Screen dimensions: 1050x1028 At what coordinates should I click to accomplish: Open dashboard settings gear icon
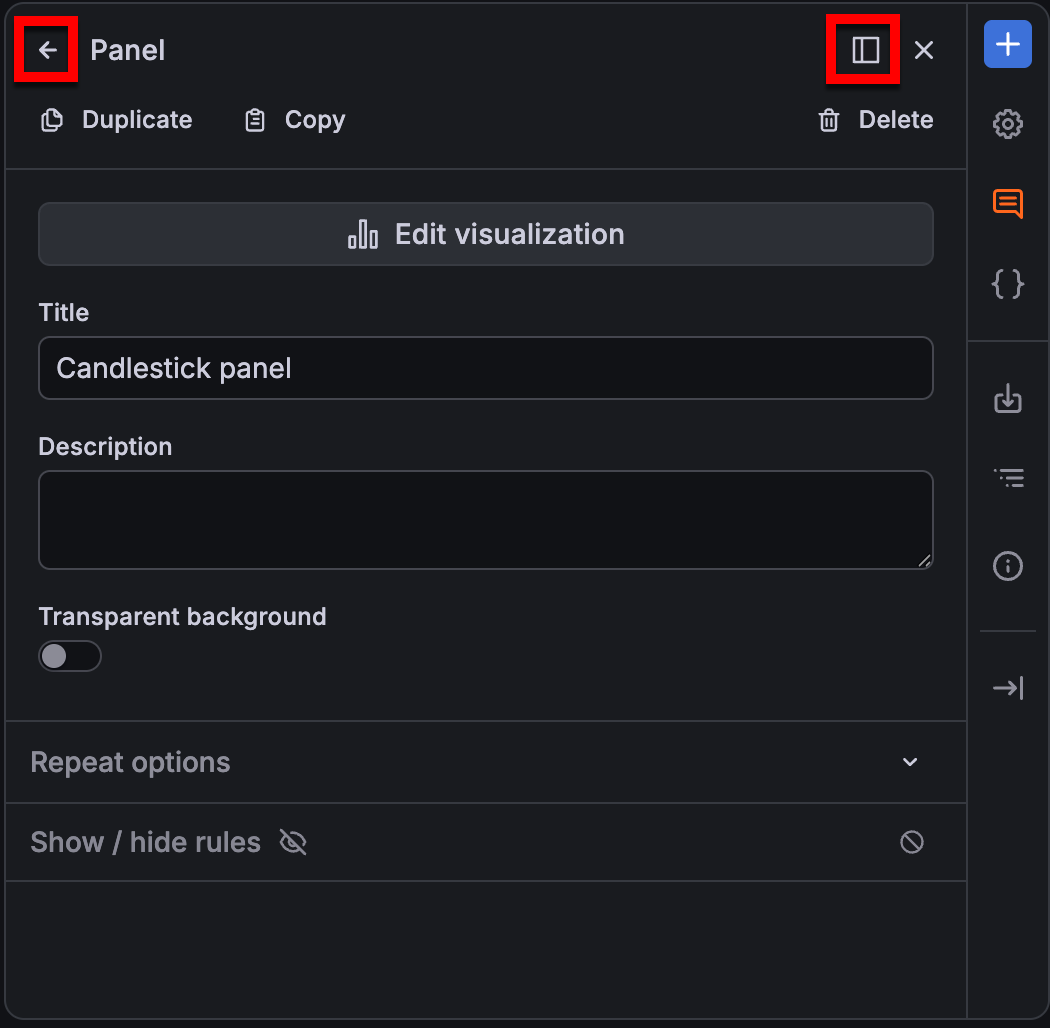[x=1007, y=124]
